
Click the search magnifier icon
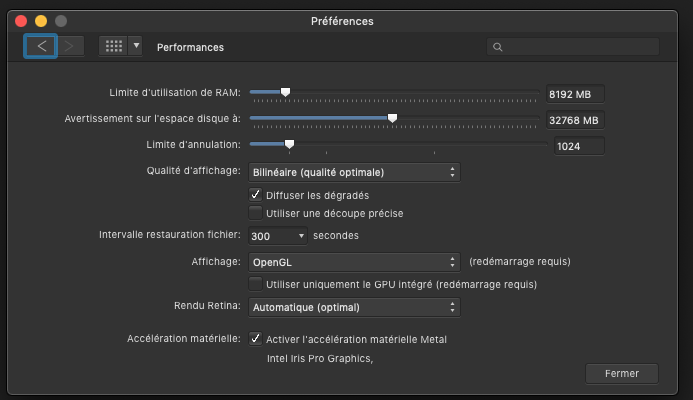coord(498,47)
